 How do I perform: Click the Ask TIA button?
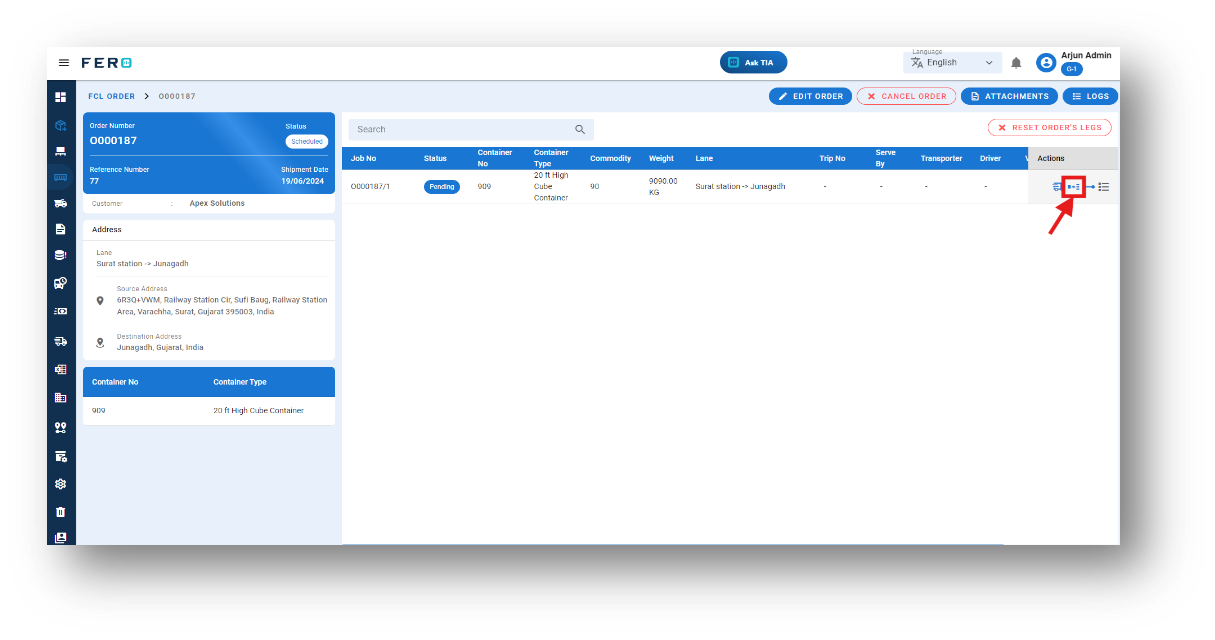[x=753, y=62]
